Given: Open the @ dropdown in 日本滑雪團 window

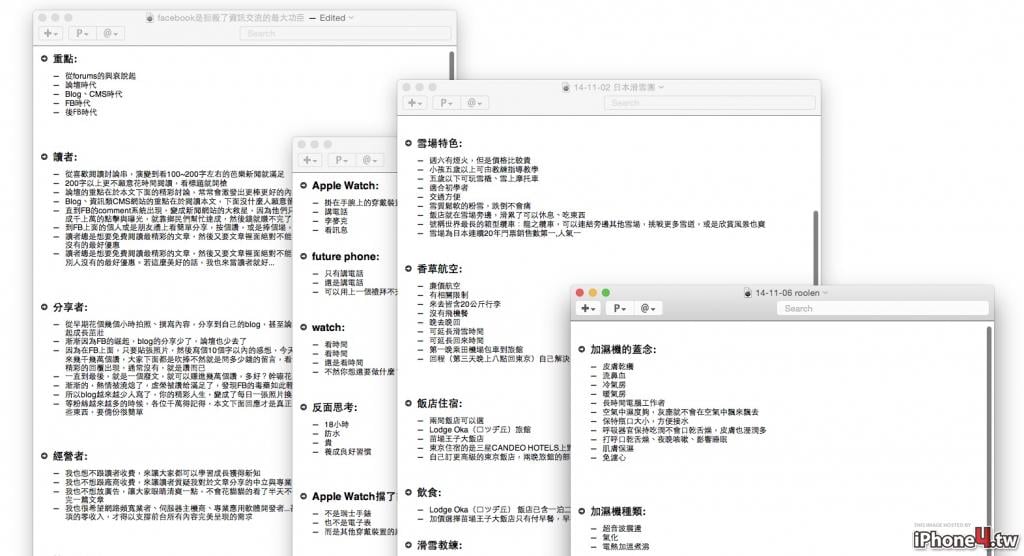Looking at the screenshot, I should [475, 103].
